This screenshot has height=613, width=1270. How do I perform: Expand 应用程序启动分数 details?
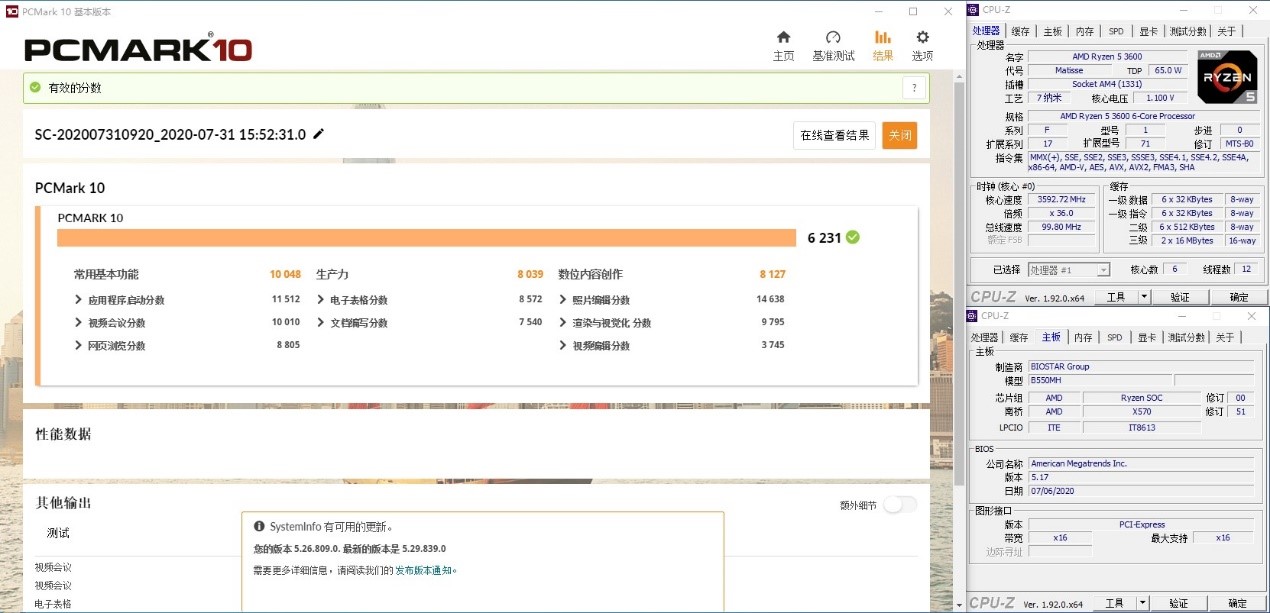coord(79,300)
